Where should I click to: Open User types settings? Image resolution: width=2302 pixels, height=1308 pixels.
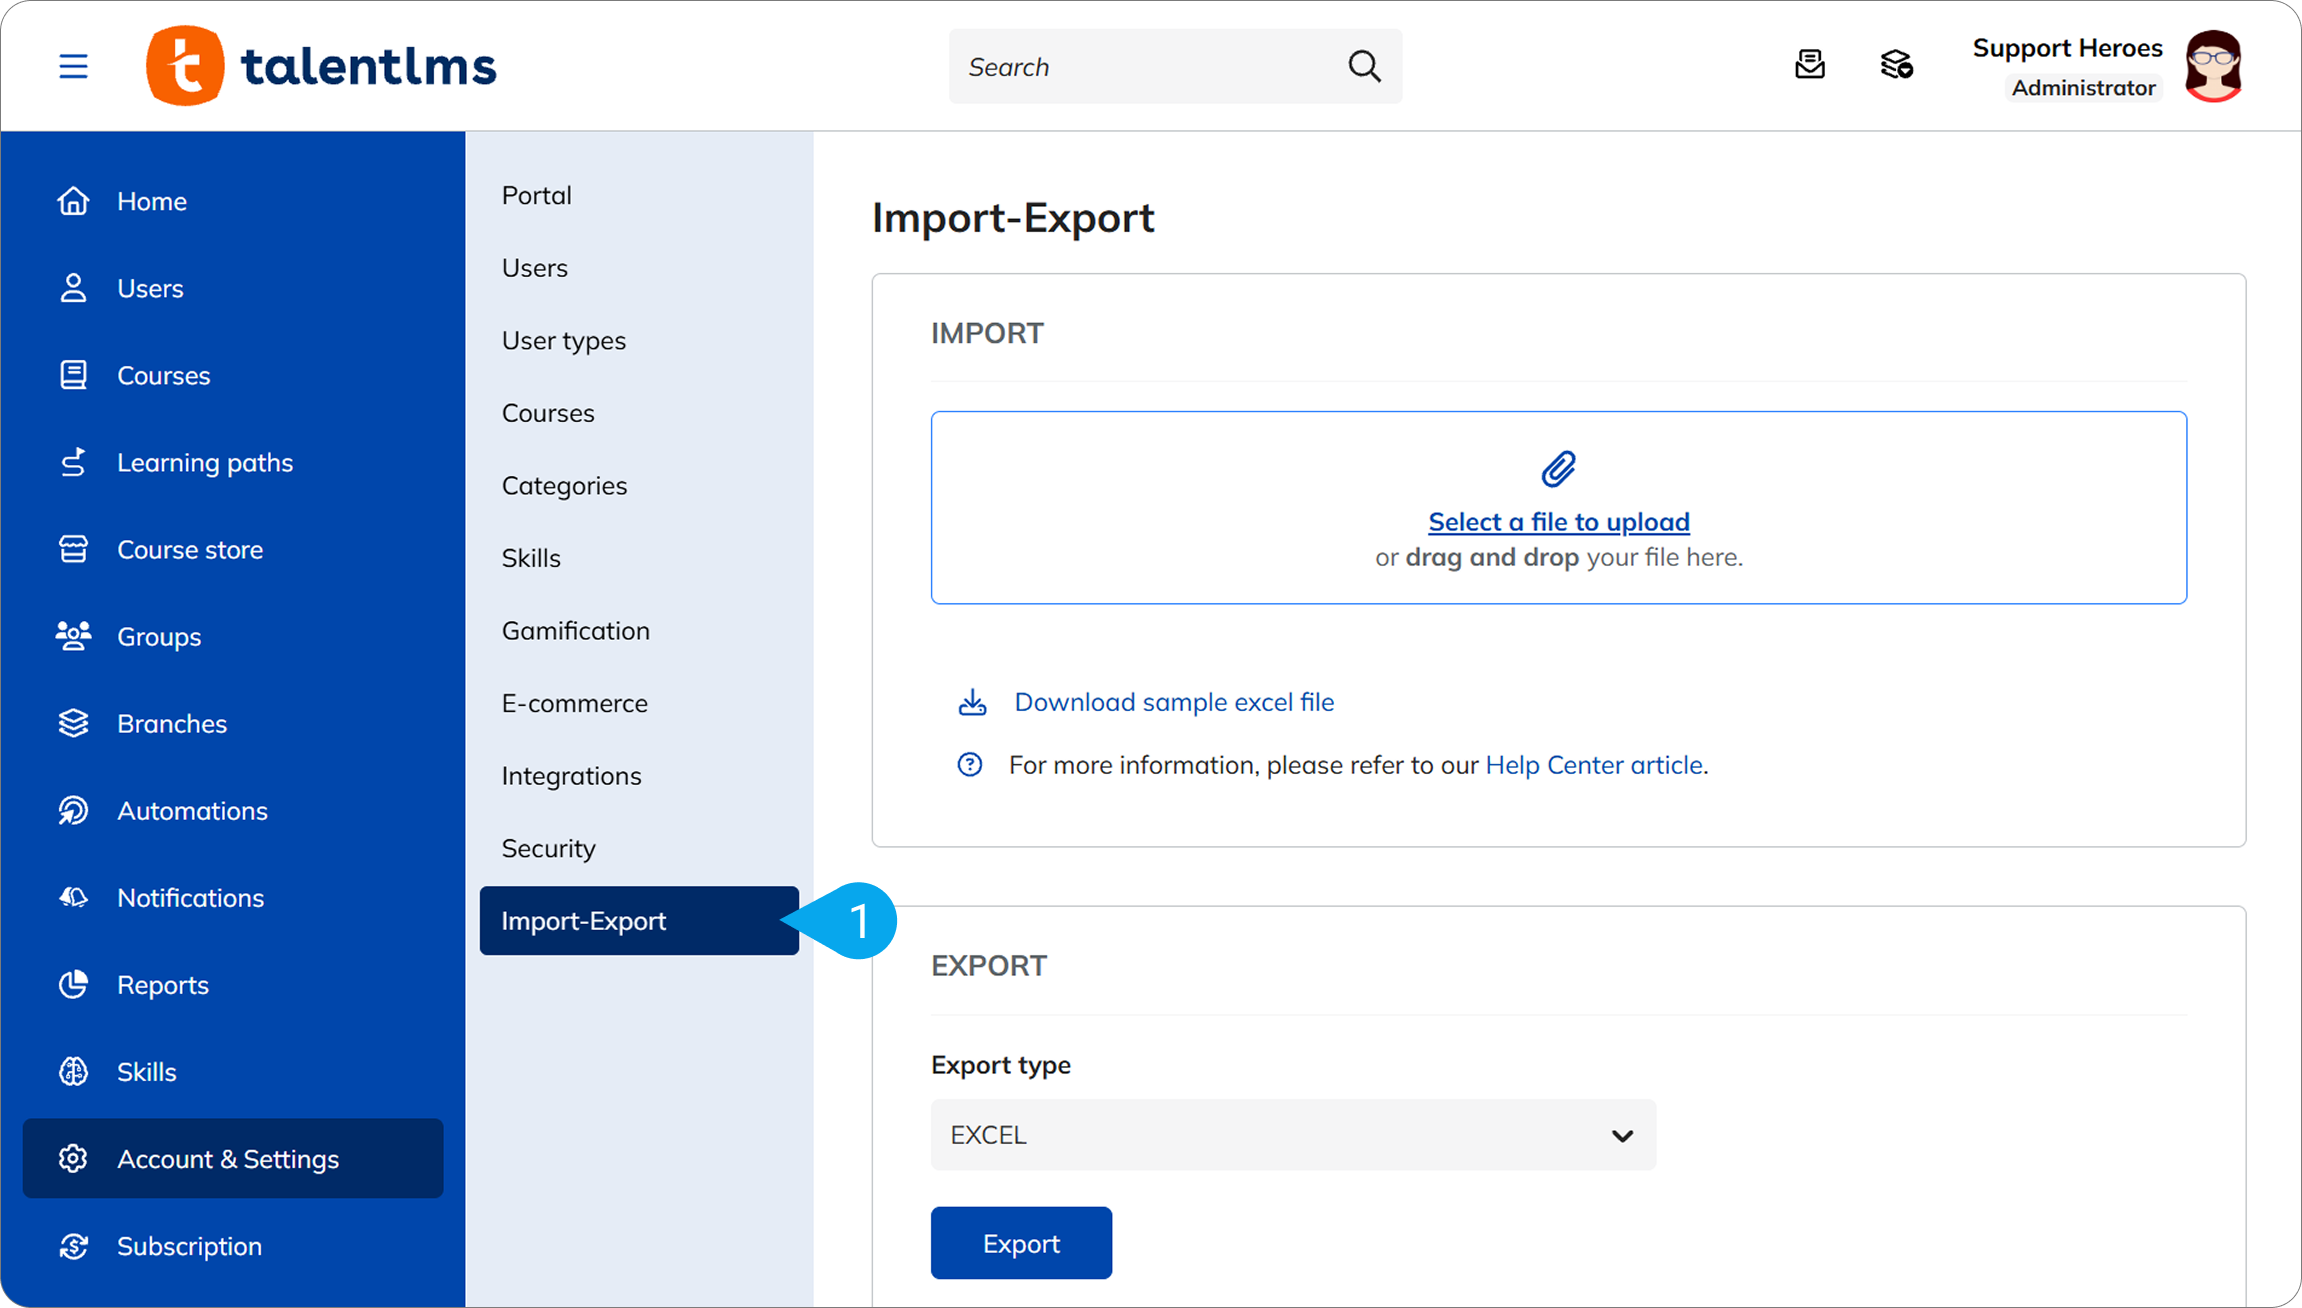[x=564, y=340]
